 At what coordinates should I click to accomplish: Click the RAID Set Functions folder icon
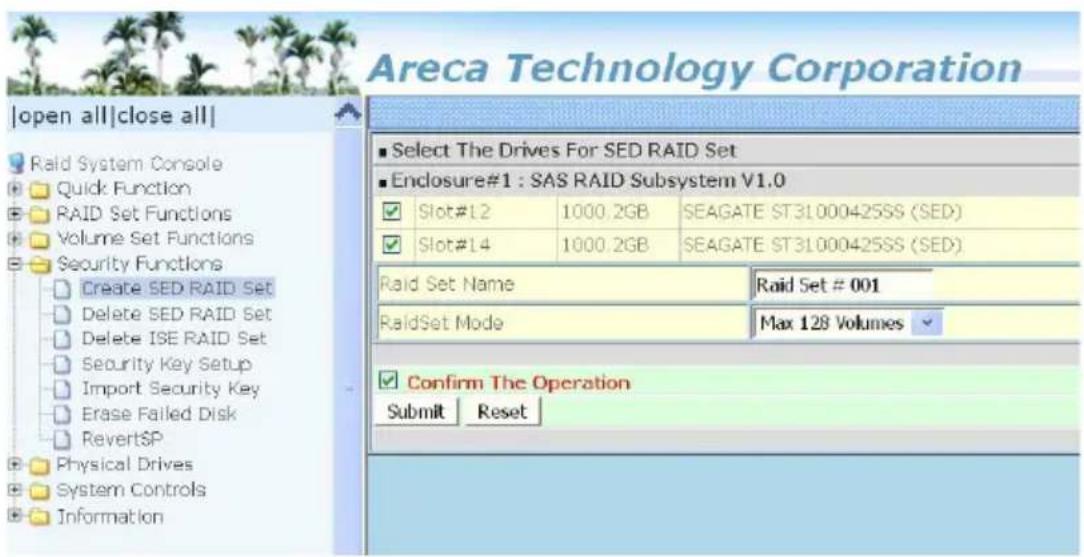(x=41, y=214)
